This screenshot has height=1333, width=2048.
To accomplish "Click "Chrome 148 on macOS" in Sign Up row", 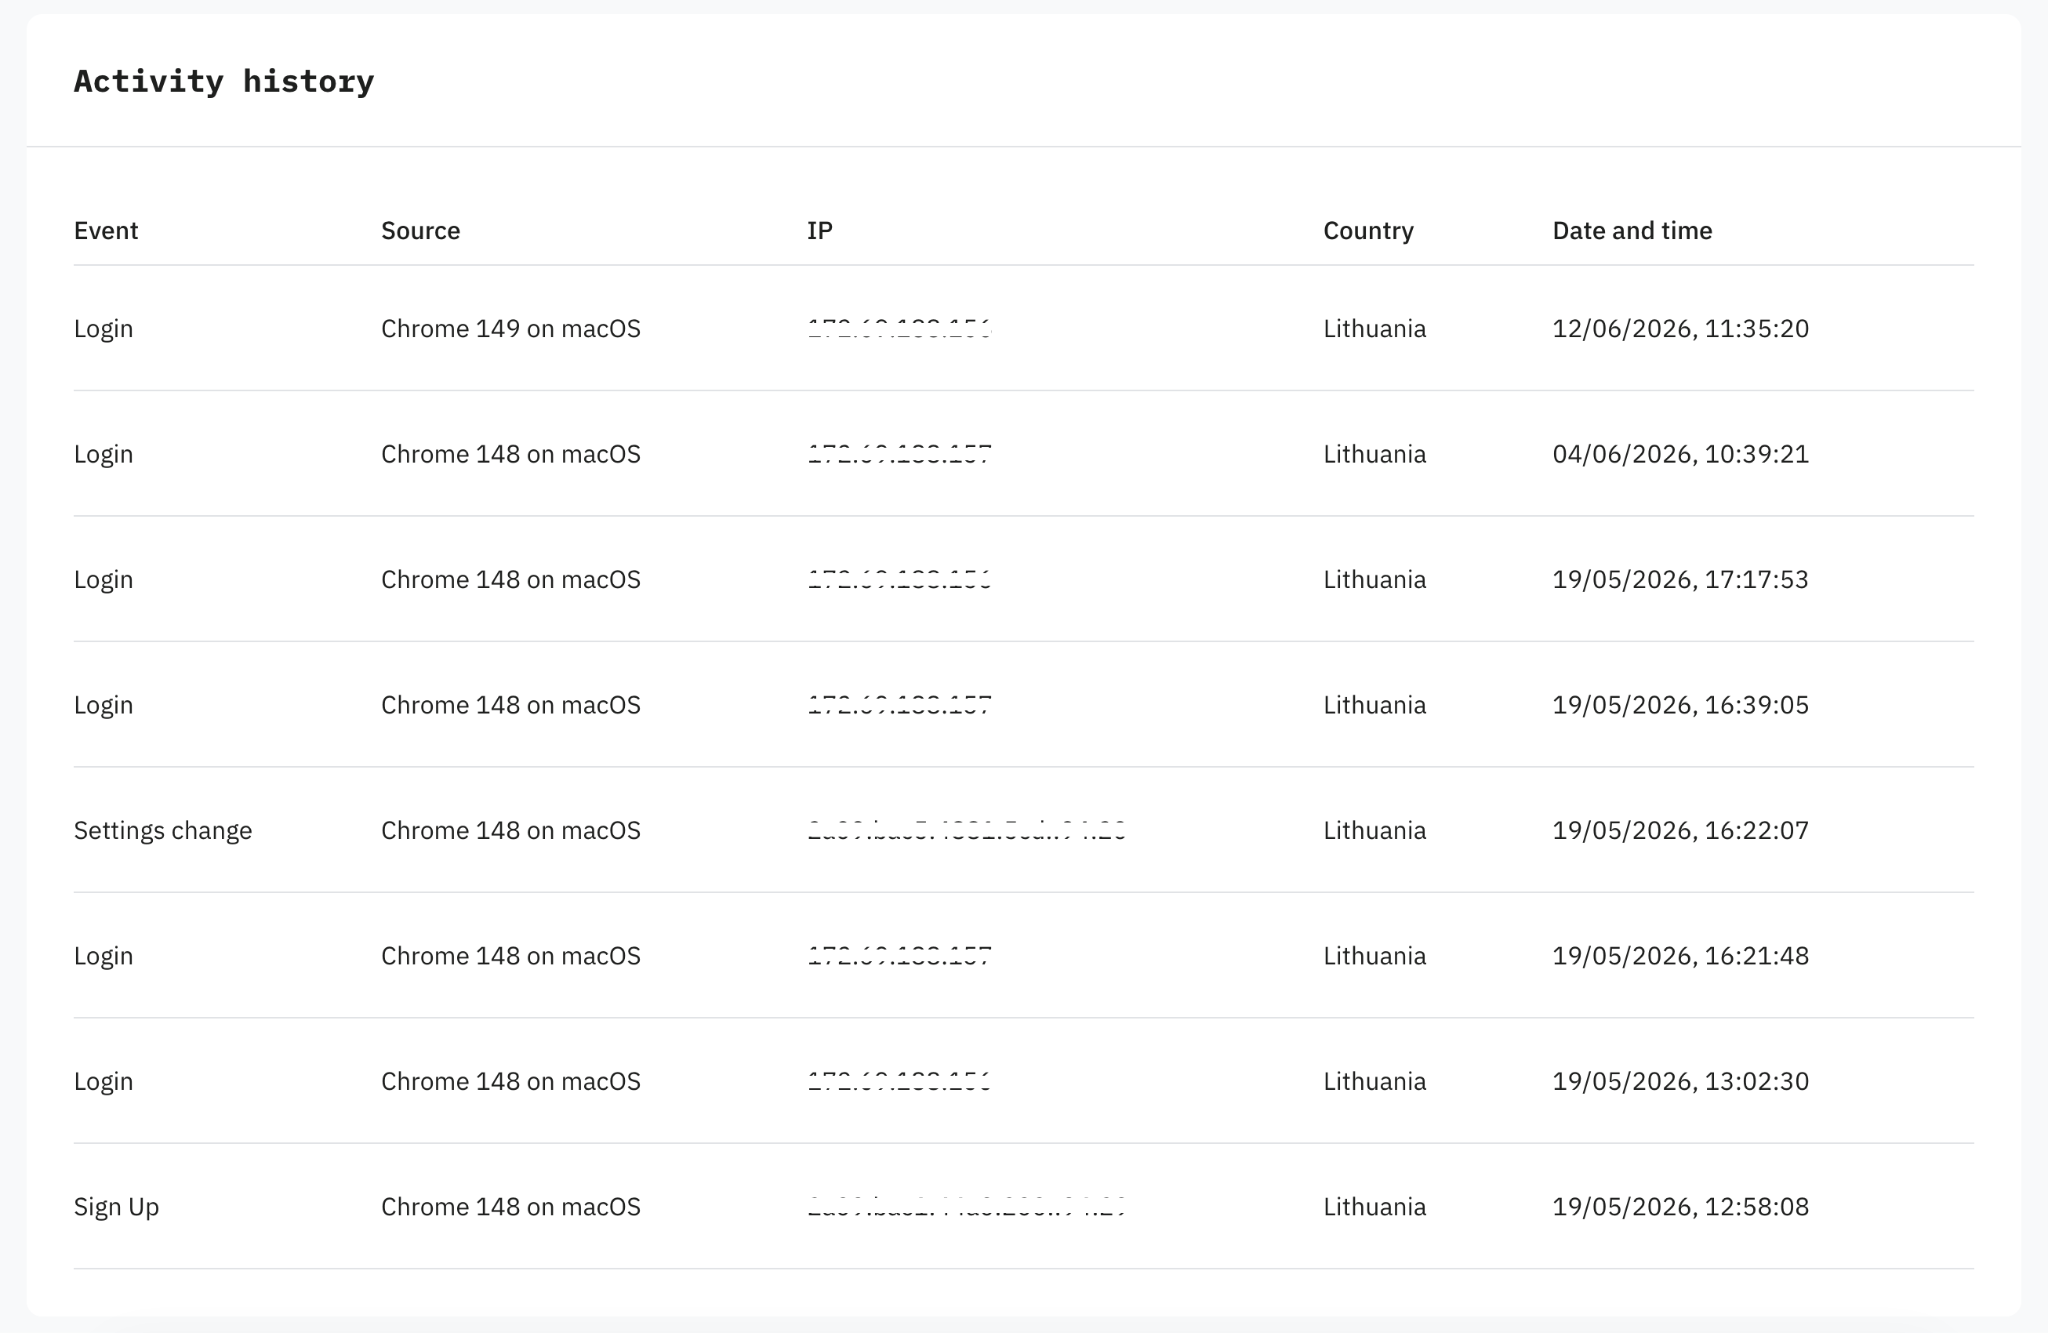I will click(x=511, y=1207).
